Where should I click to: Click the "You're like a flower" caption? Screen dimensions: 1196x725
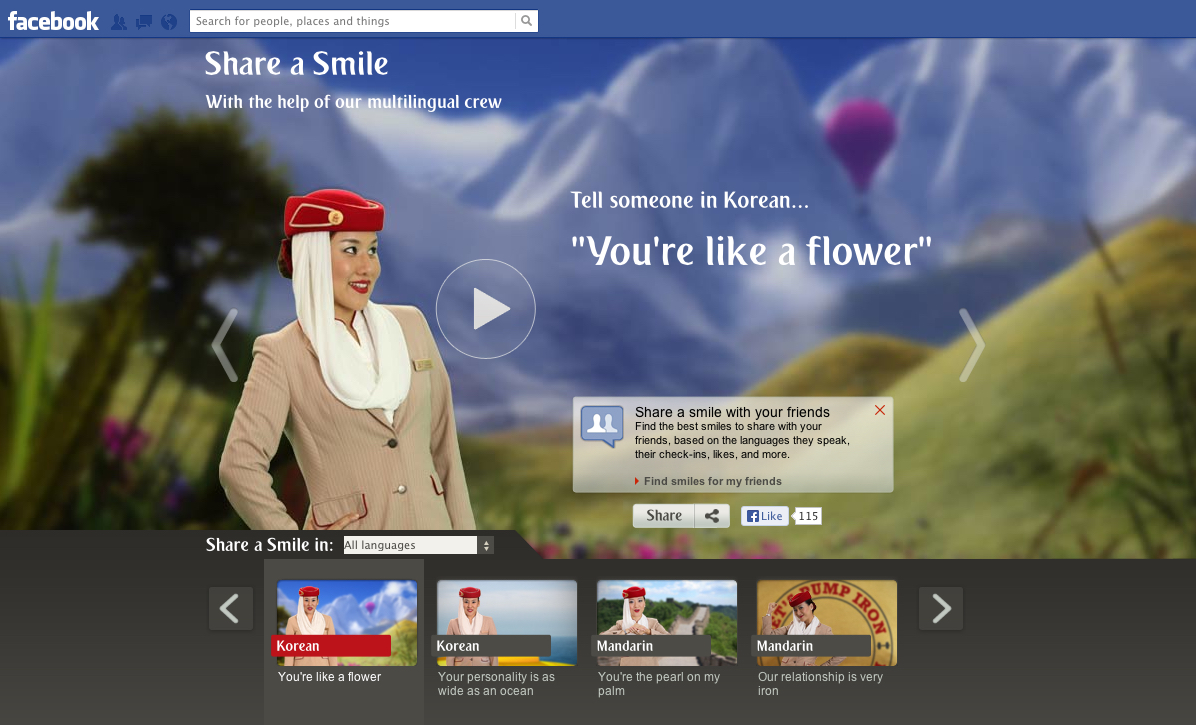330,677
